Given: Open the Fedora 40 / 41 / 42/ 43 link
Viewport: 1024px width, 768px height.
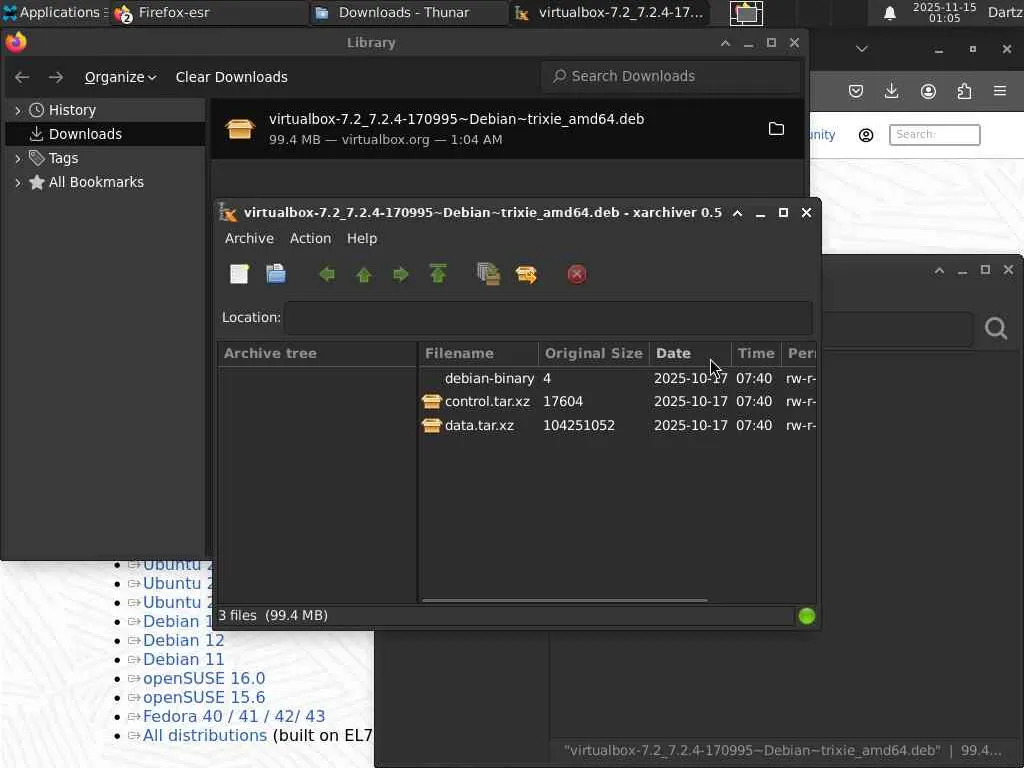Looking at the screenshot, I should pos(234,716).
